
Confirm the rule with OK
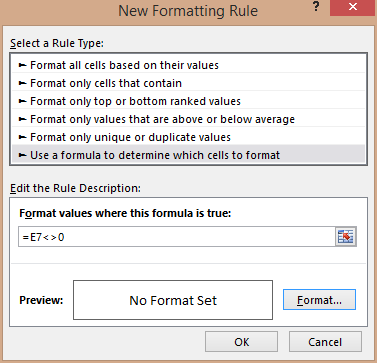[241, 342]
